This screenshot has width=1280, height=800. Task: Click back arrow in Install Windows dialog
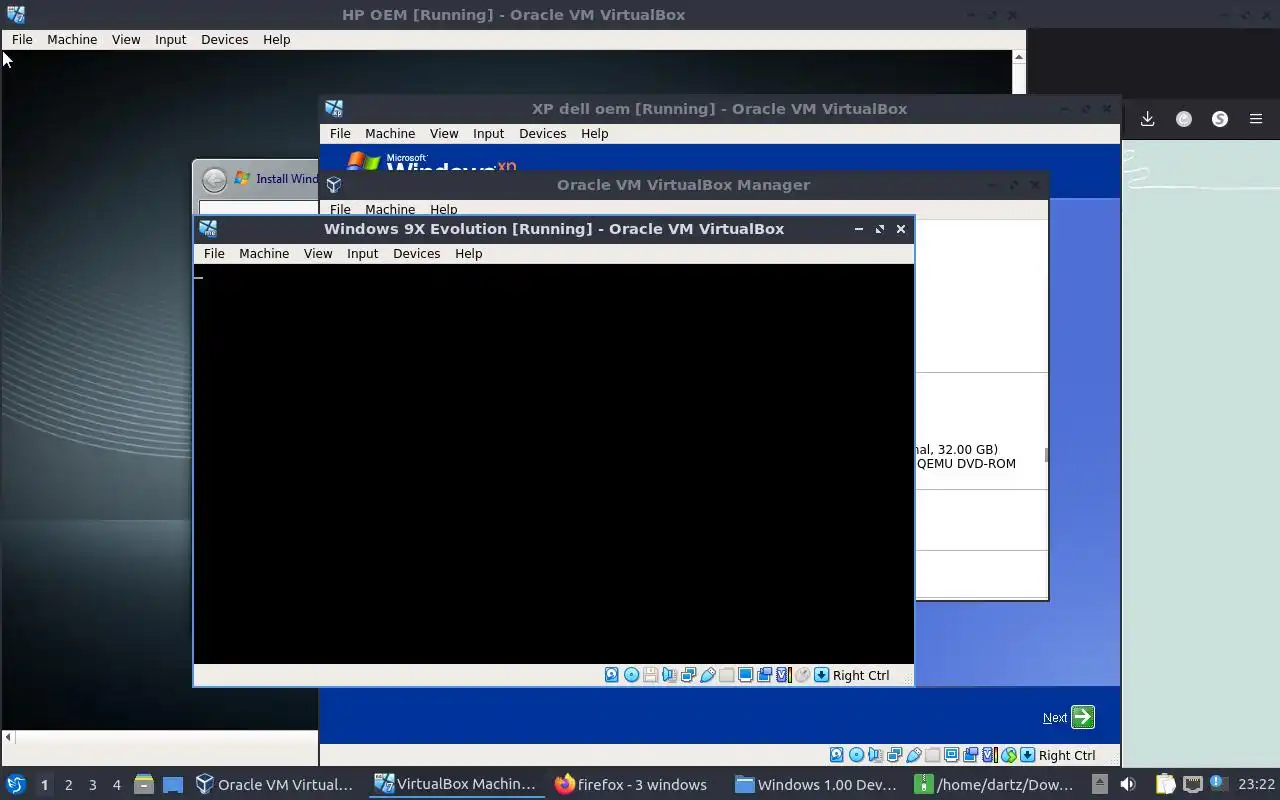click(x=214, y=179)
